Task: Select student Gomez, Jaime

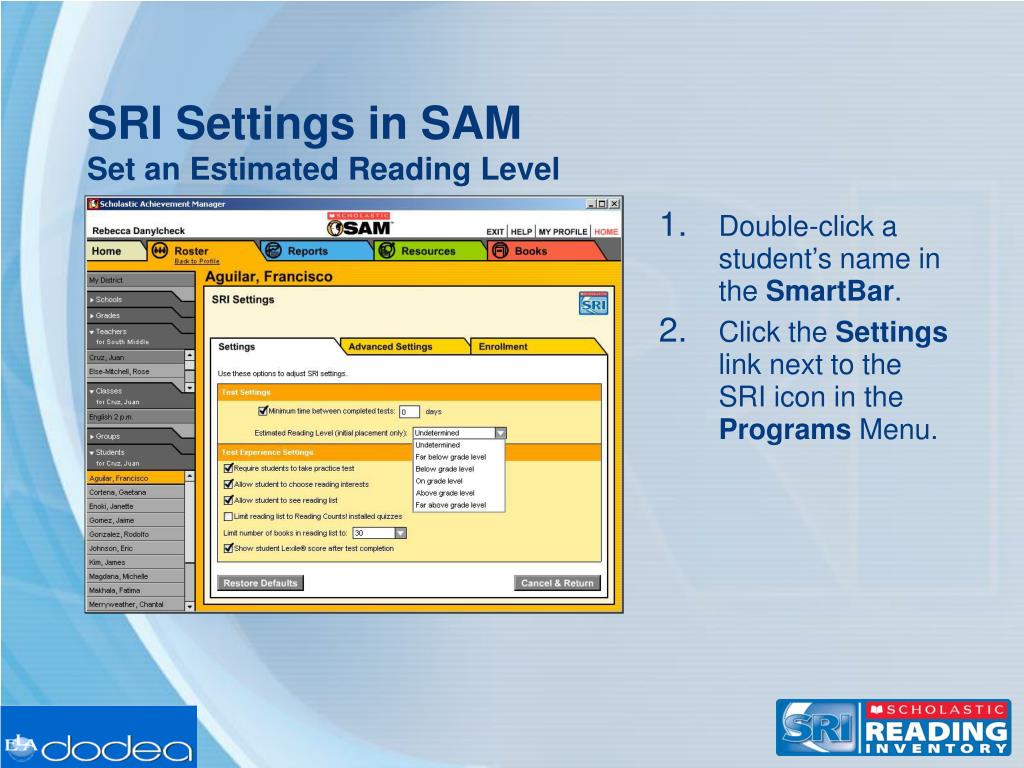Action: coord(135,520)
